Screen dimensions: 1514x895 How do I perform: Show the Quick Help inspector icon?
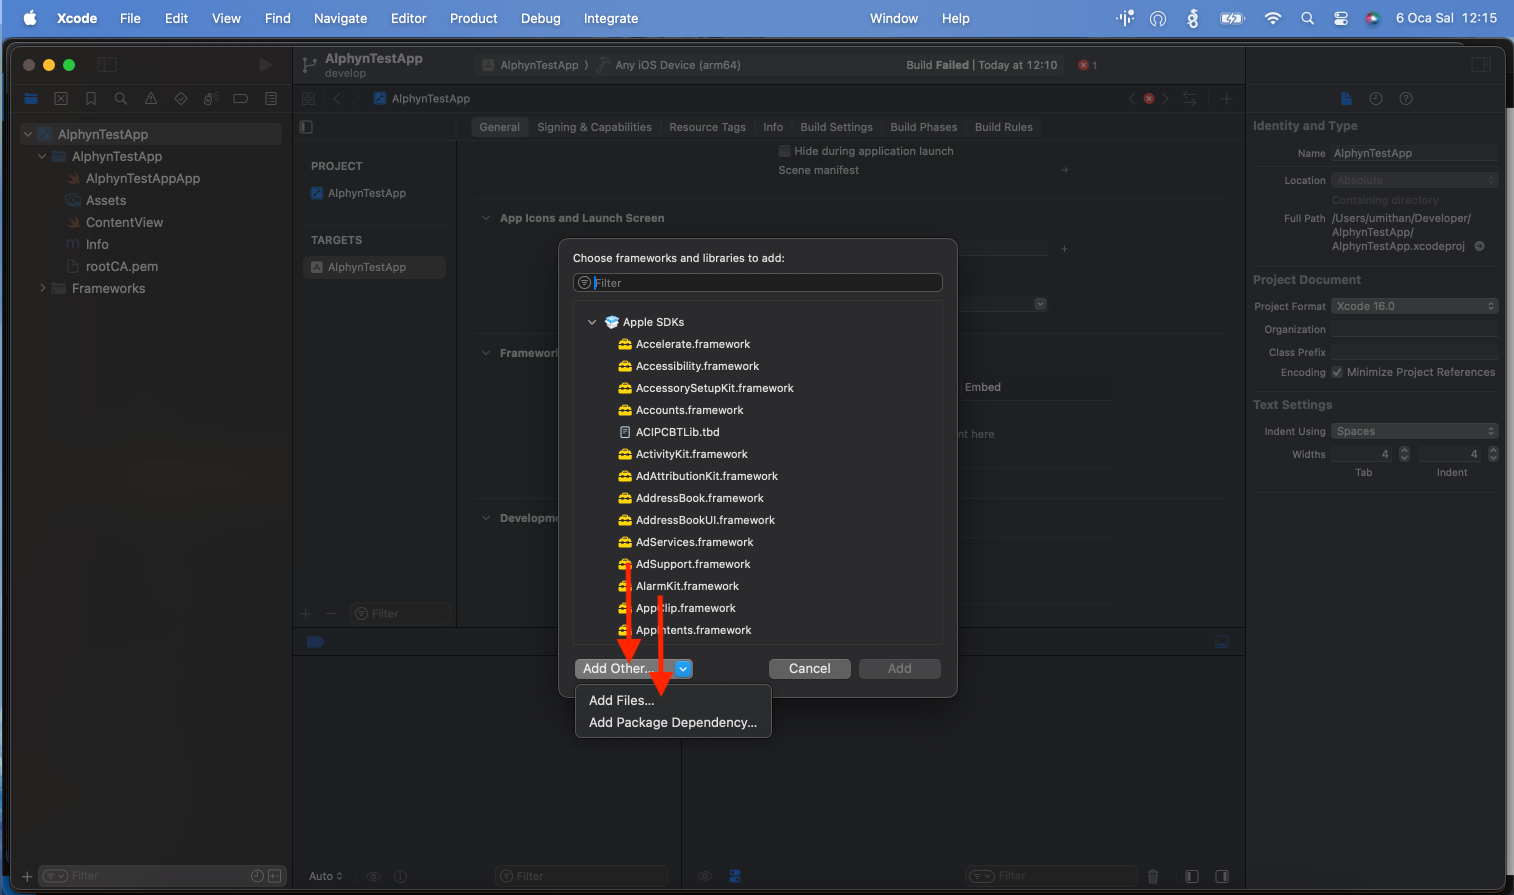tap(1406, 99)
